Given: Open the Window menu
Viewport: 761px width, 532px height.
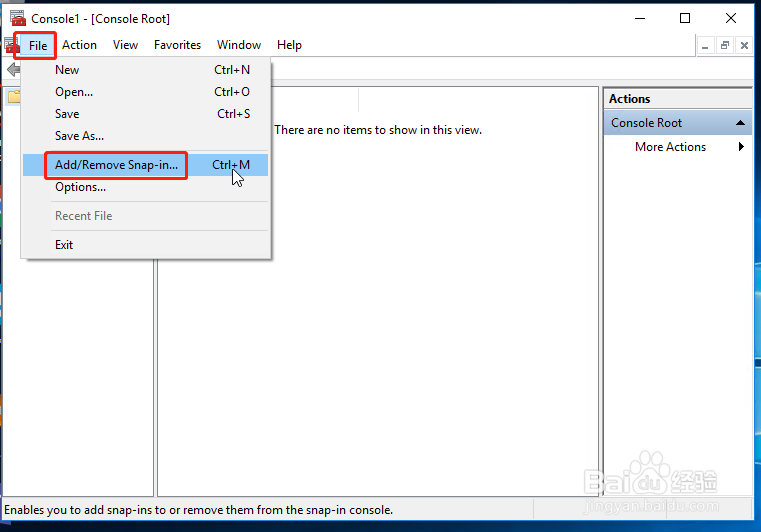Looking at the screenshot, I should coord(239,45).
